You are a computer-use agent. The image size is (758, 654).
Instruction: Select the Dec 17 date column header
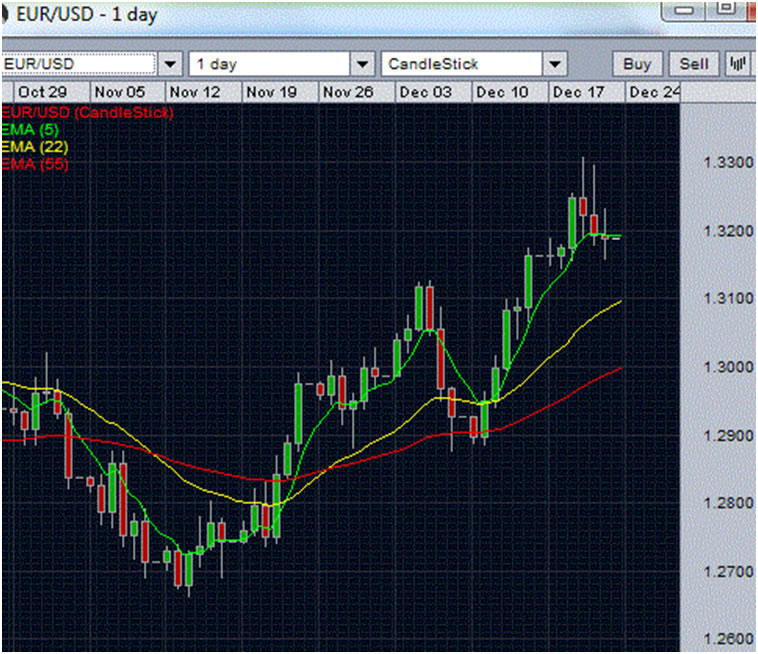pos(586,92)
